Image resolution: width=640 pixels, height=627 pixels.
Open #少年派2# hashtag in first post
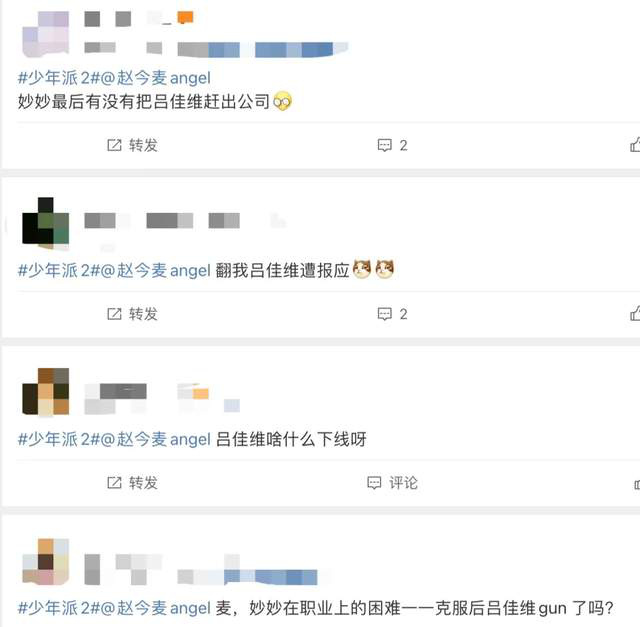(59, 78)
